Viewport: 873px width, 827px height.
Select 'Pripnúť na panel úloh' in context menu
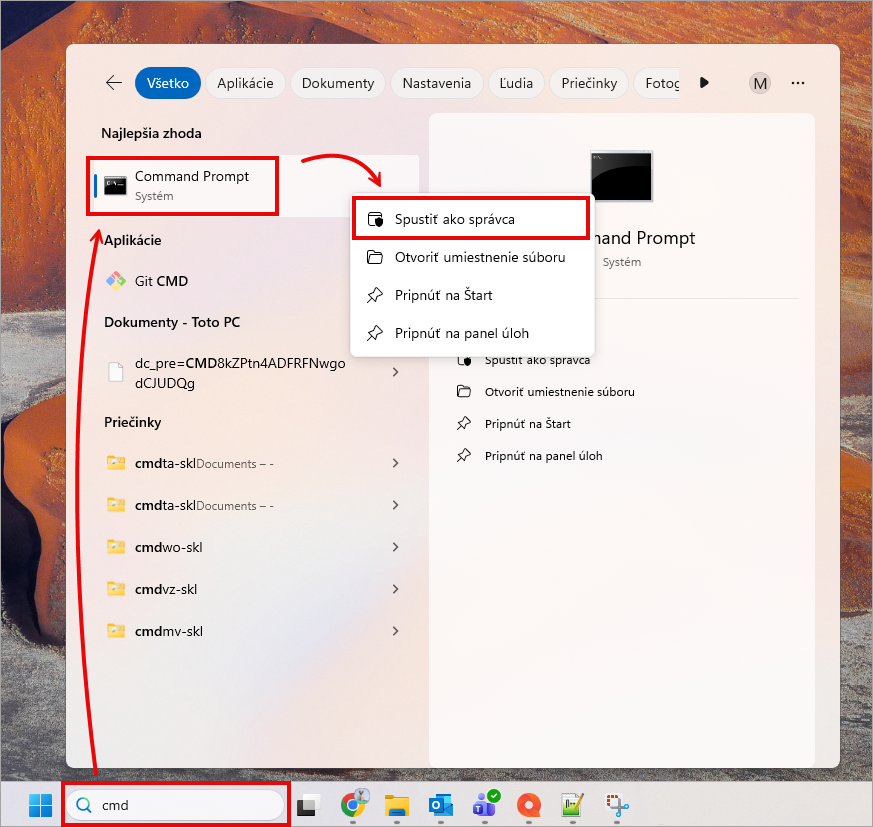[461, 333]
